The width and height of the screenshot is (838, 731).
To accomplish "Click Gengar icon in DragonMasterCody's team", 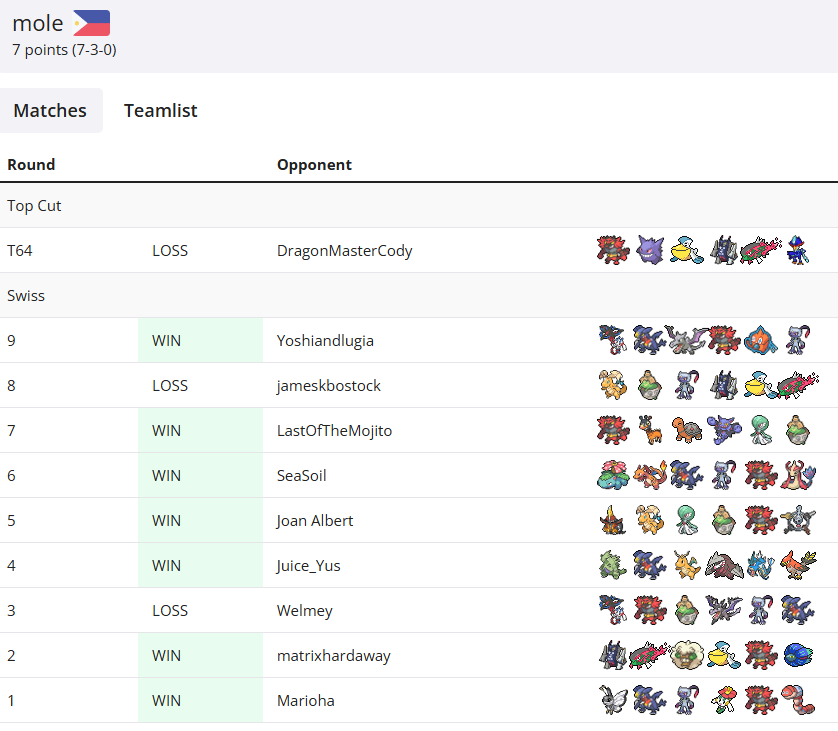I will [x=650, y=250].
